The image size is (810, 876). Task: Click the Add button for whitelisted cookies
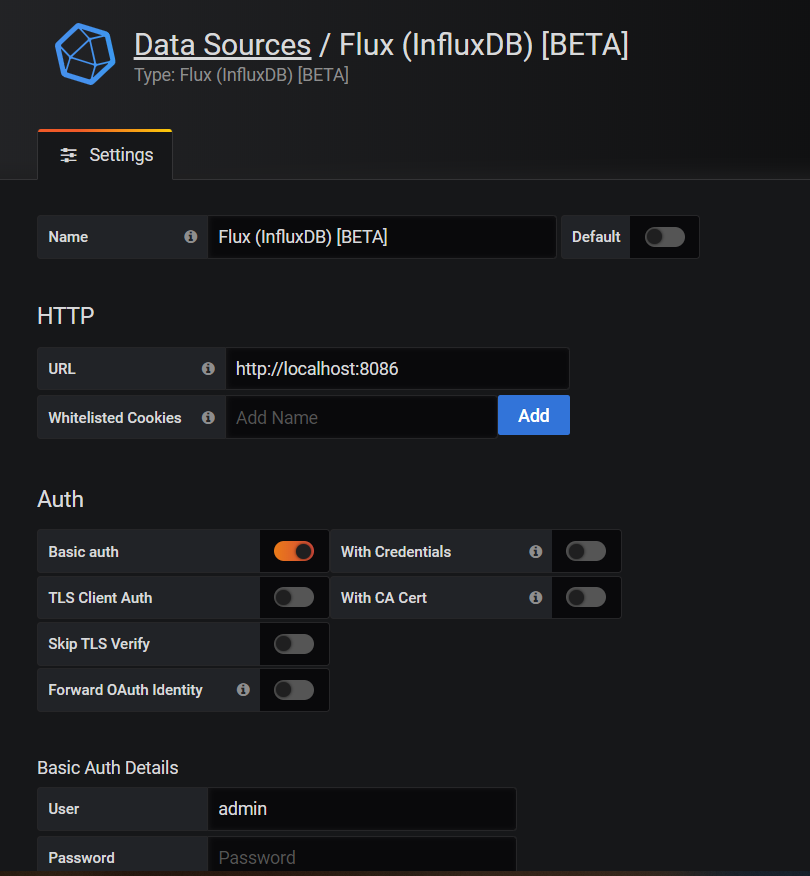[x=533, y=415]
